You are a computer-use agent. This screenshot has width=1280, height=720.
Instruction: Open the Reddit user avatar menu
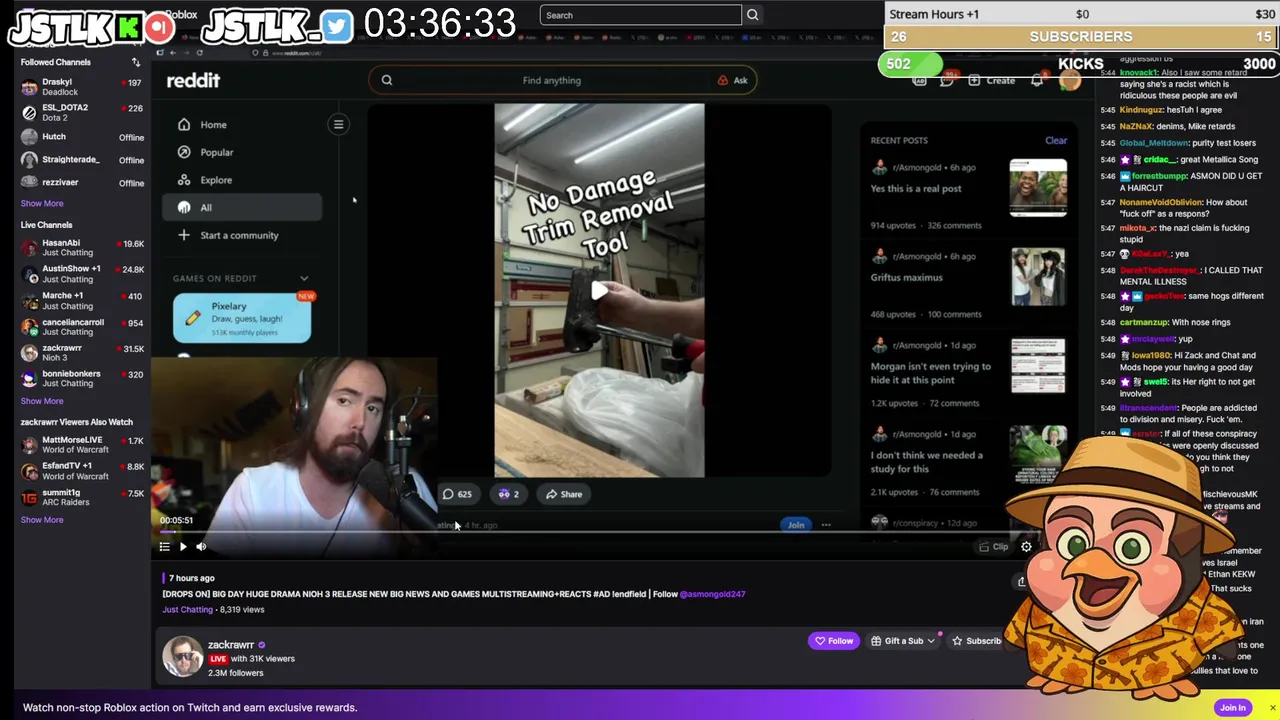[1070, 80]
